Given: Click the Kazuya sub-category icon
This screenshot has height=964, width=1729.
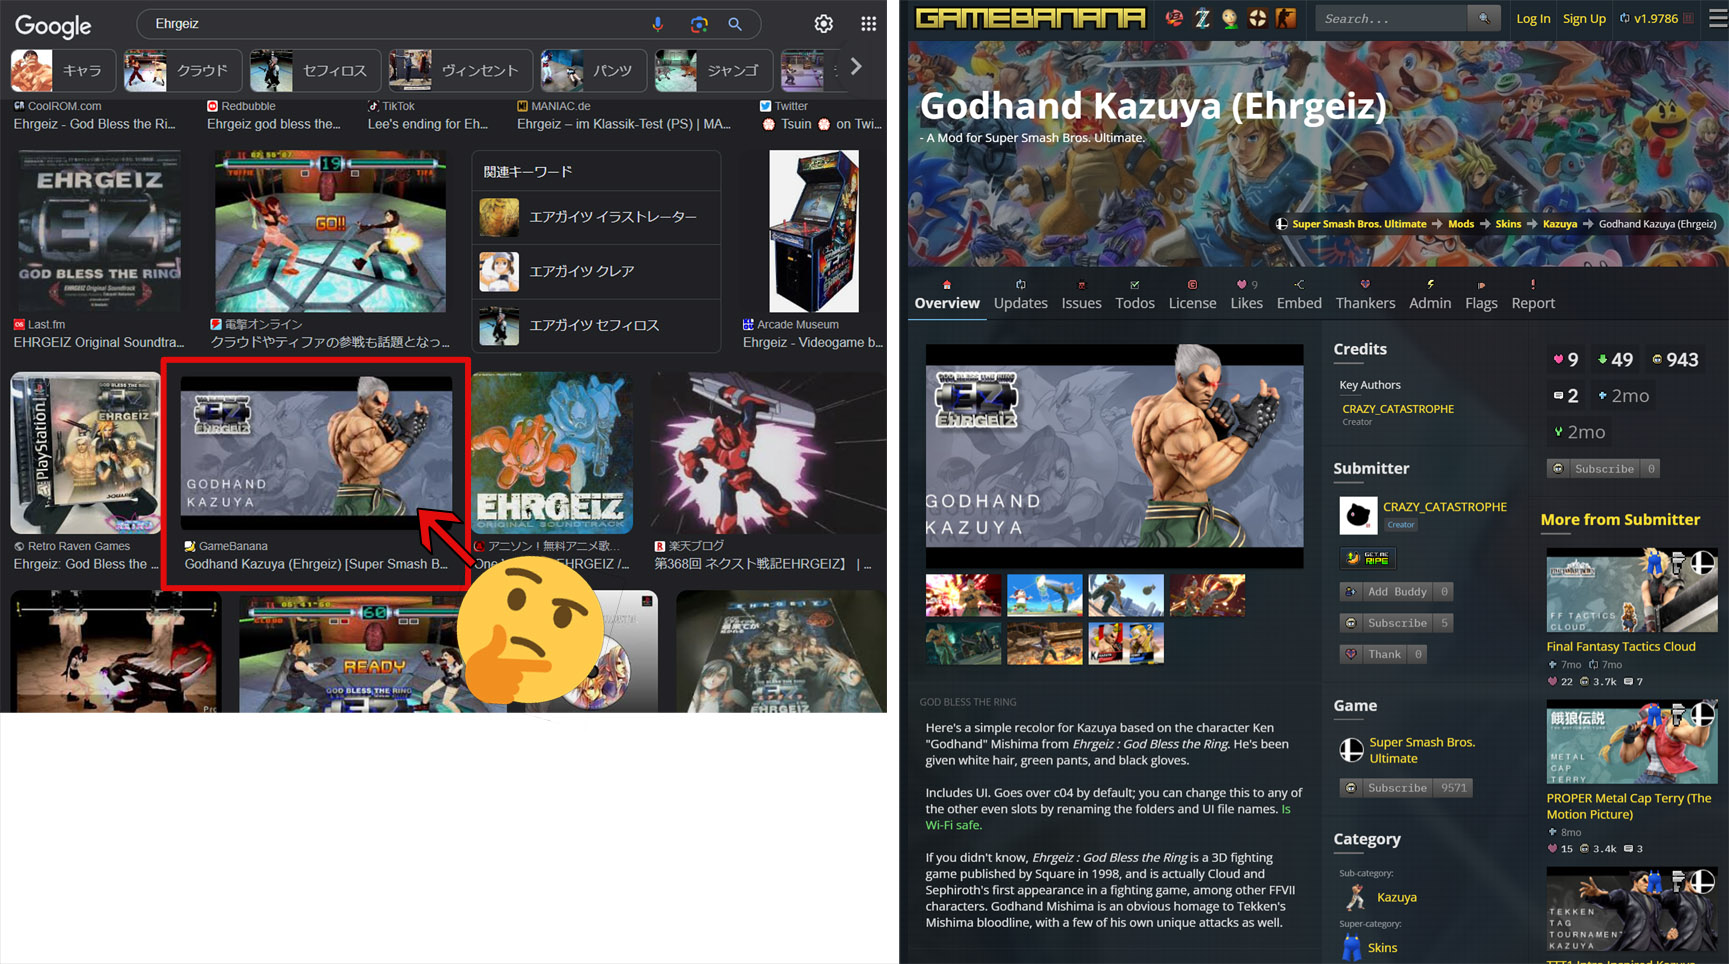Looking at the screenshot, I should [1355, 897].
